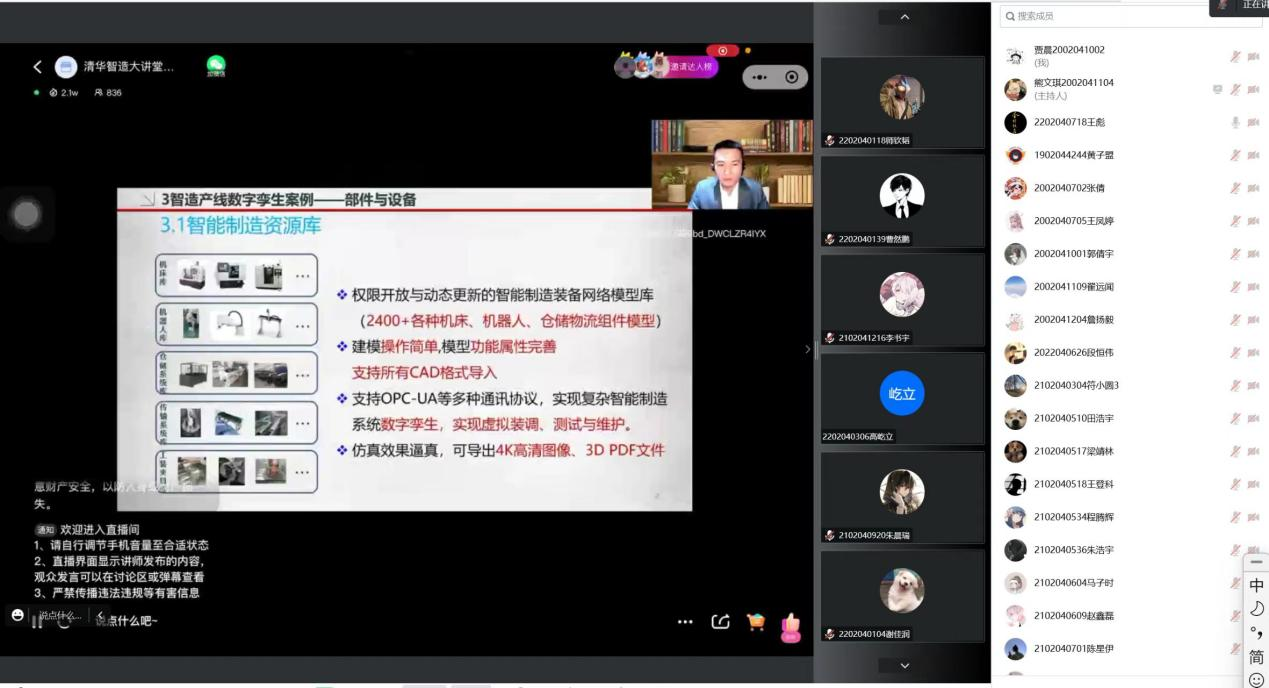Viewport: 1269px width, 688px height.
Task: Click the emoji icon in the chat bar
Action: coord(18,614)
